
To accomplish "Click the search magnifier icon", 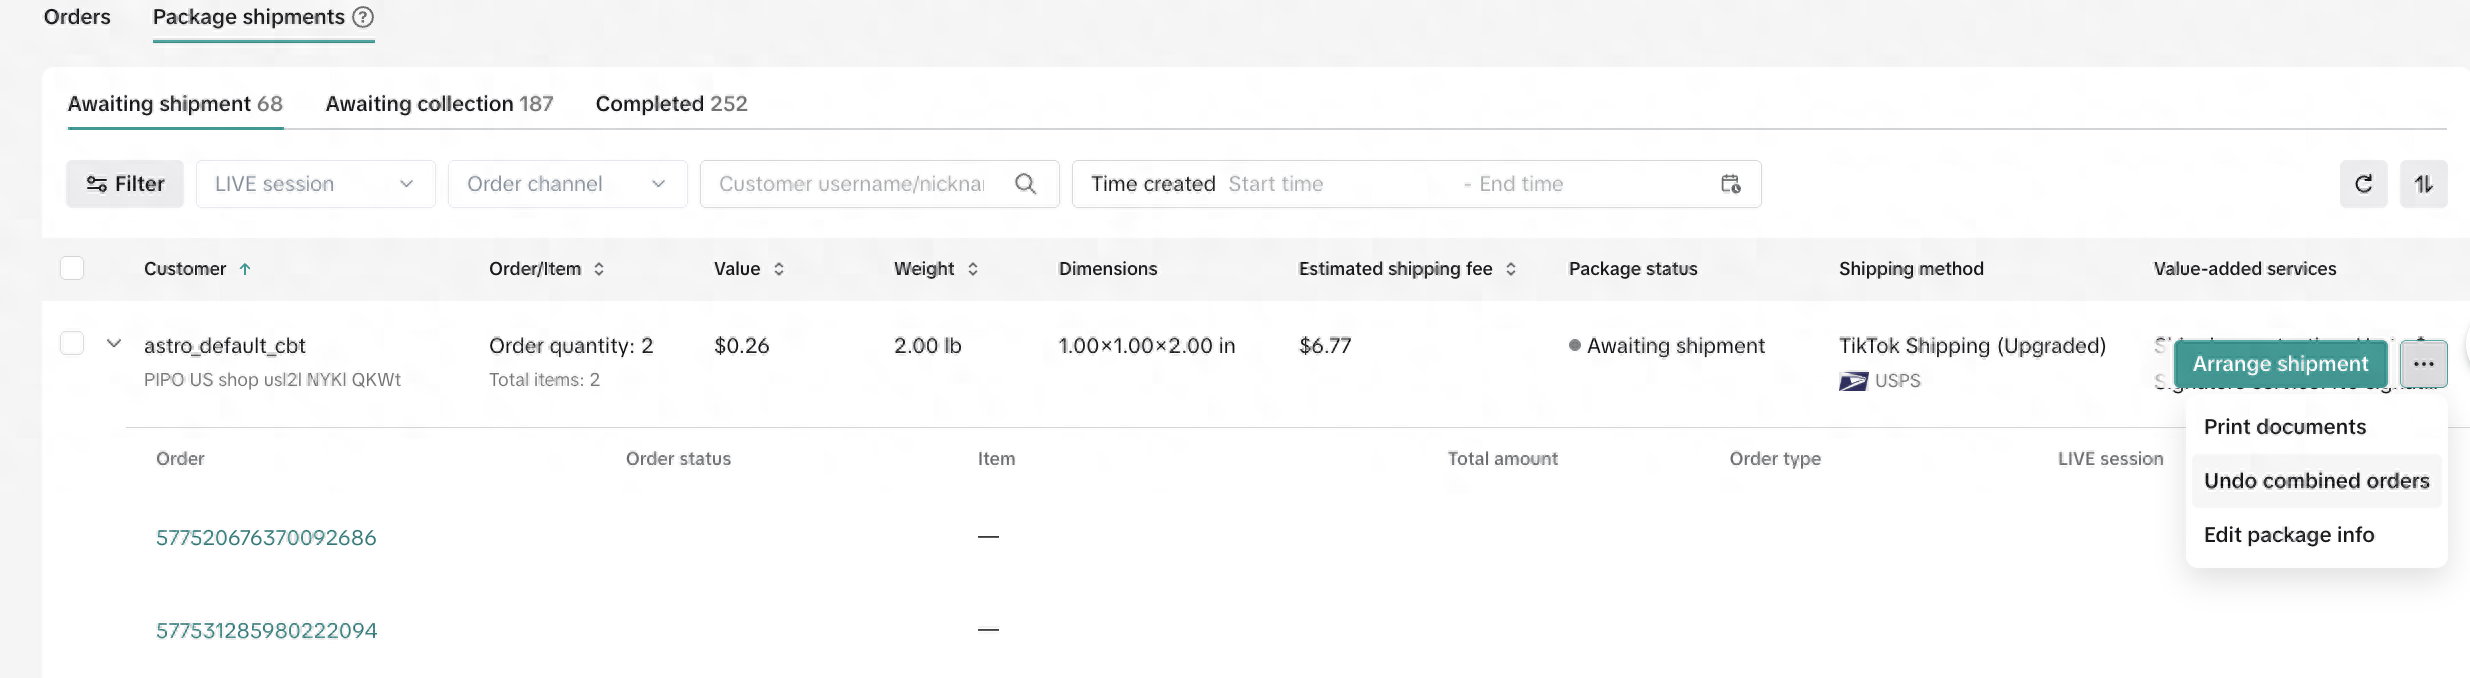I will 1025,184.
